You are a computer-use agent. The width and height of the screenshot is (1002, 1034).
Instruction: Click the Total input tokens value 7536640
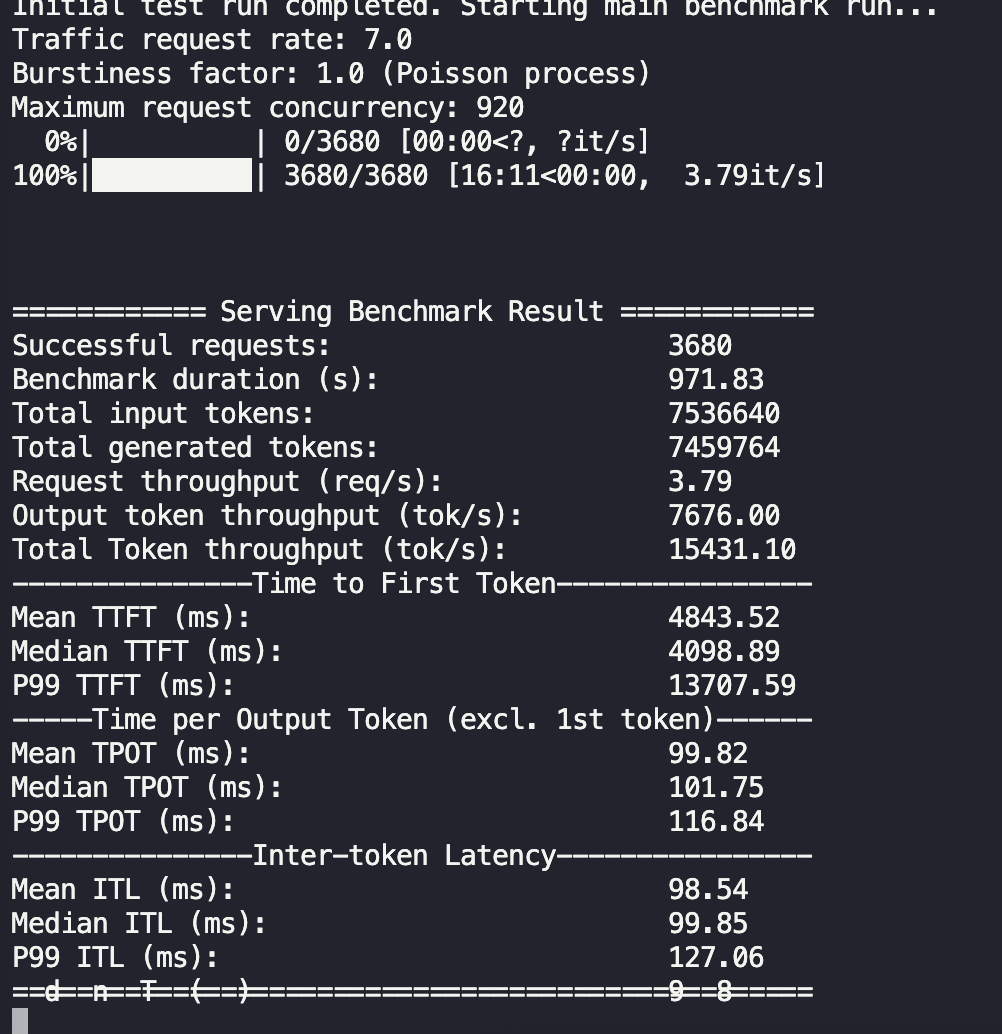tap(724, 414)
